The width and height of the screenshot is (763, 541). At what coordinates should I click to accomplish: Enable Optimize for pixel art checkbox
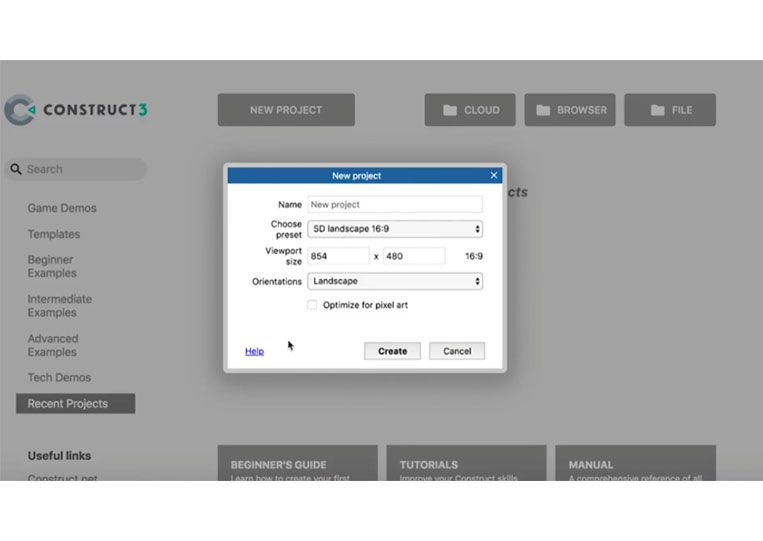[x=312, y=305]
